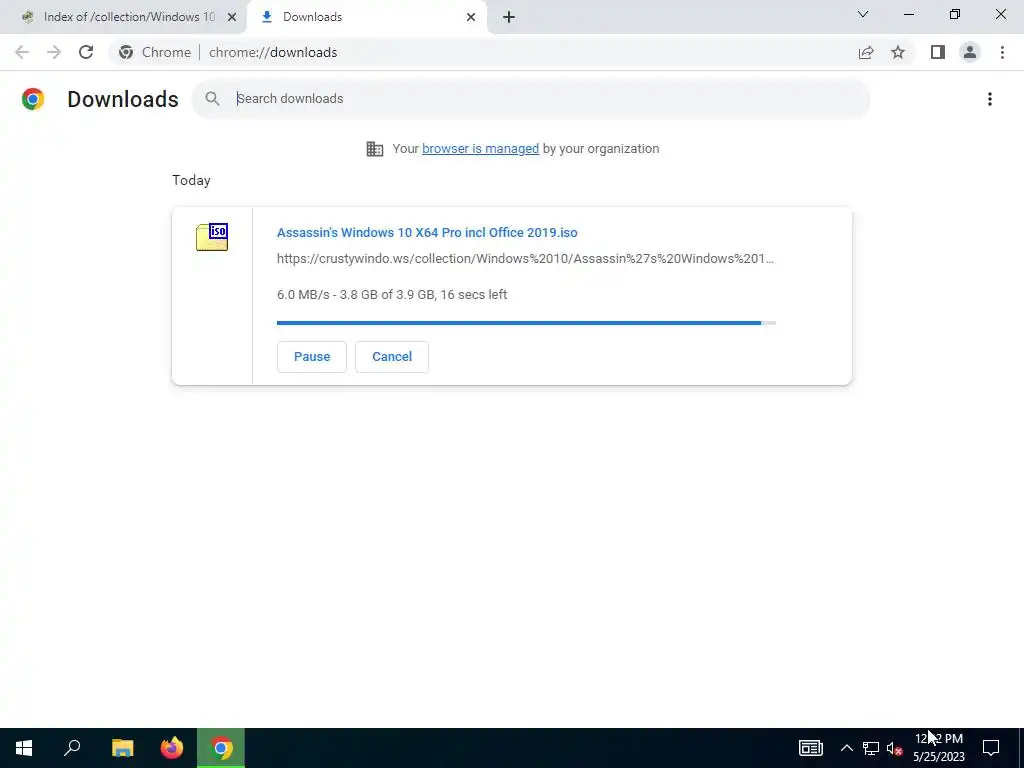The height and width of the screenshot is (768, 1024).
Task: Switch to the Index of /collection/Windows 10 tab
Action: tap(123, 17)
